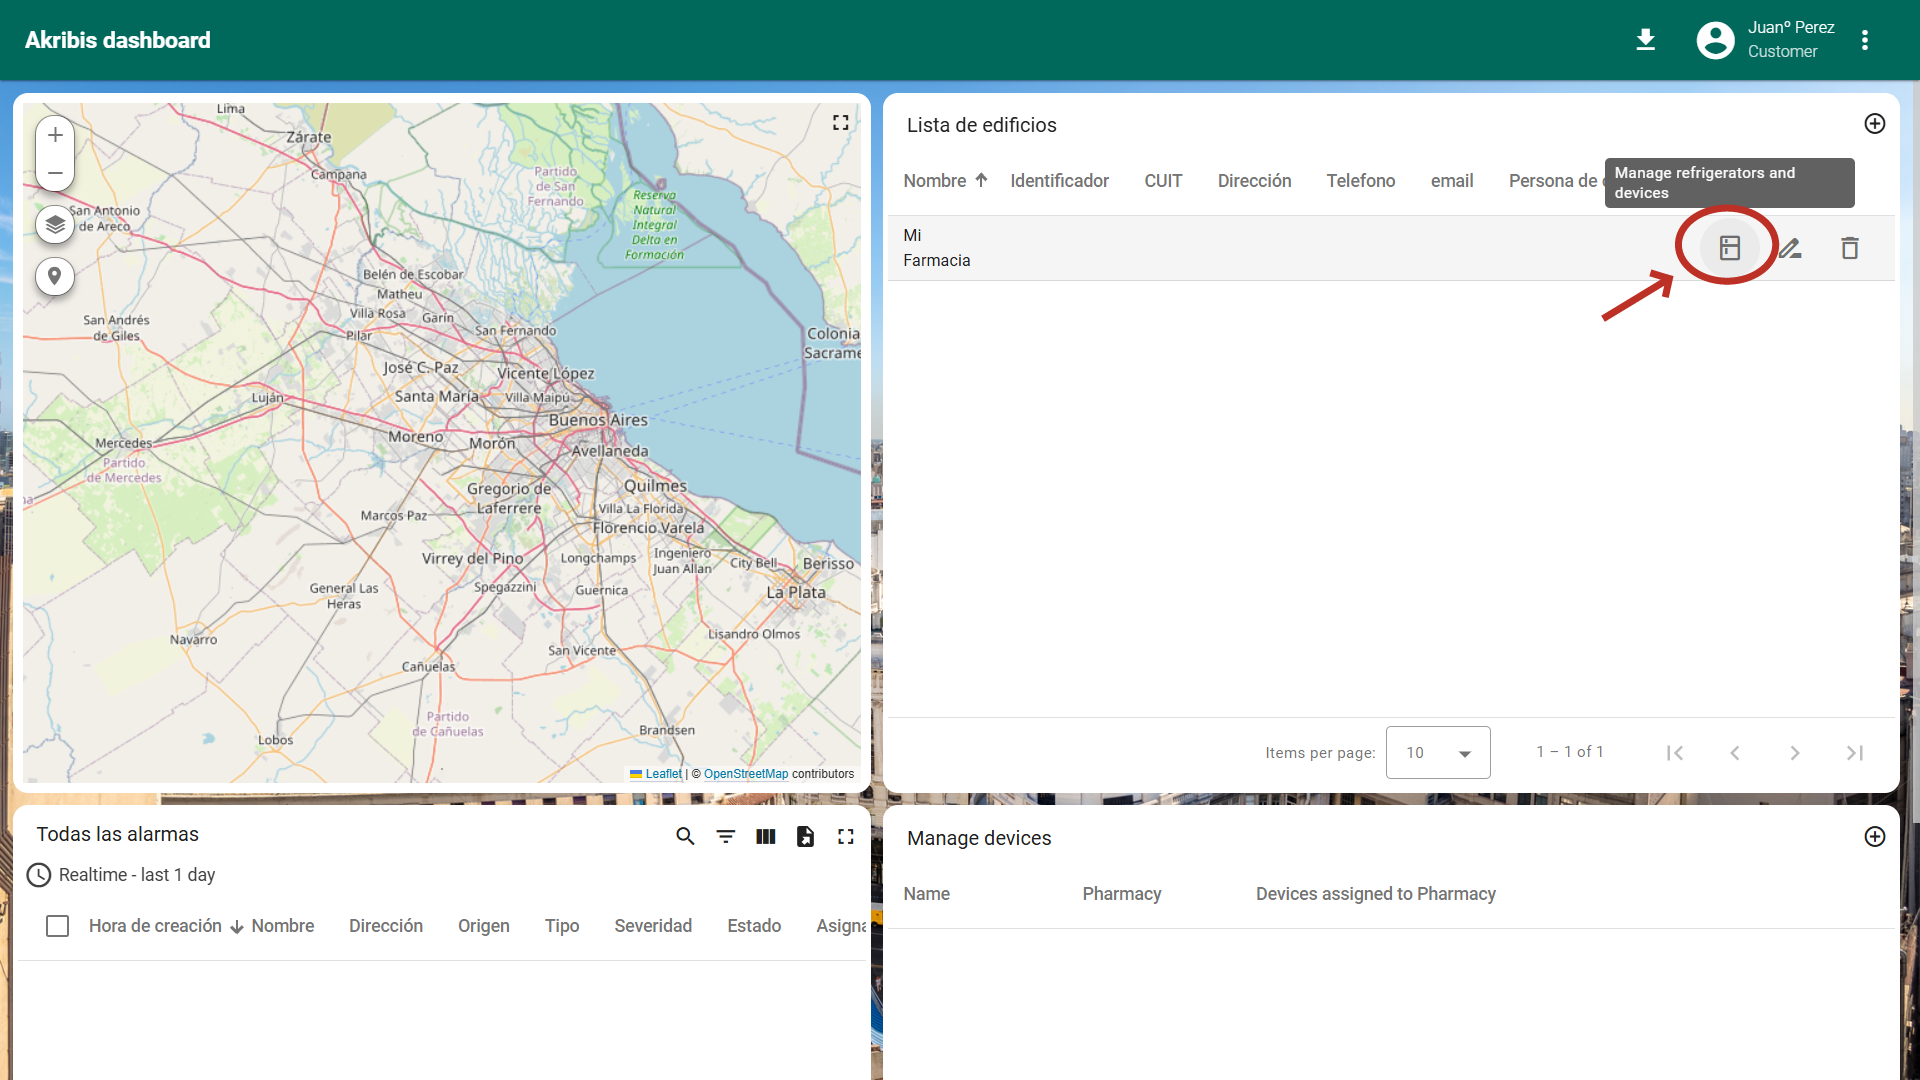1920x1080 pixels.
Task: Delete the Mi Farmacia building row
Action: click(x=1849, y=248)
